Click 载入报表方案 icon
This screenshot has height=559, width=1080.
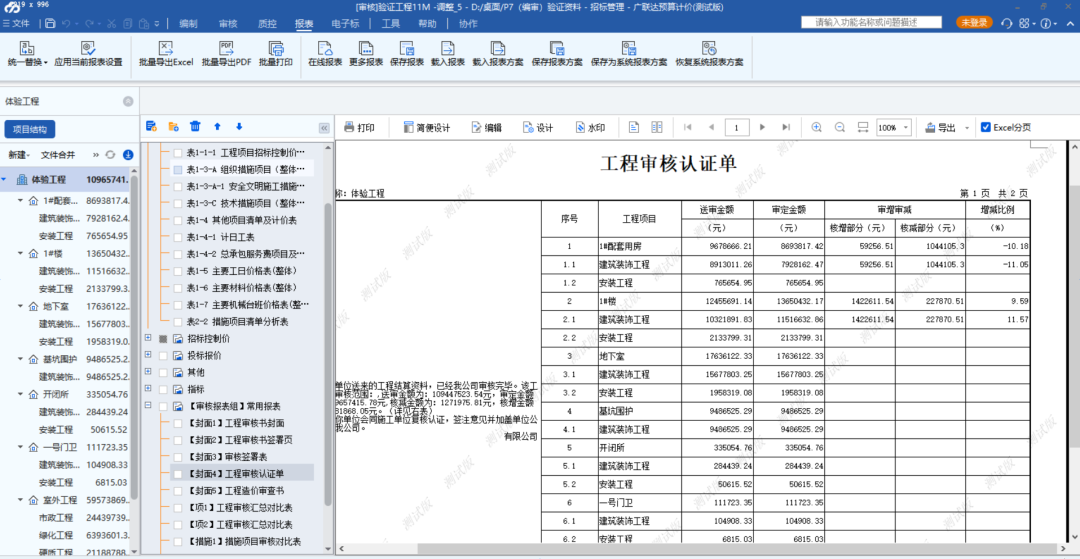coord(497,48)
